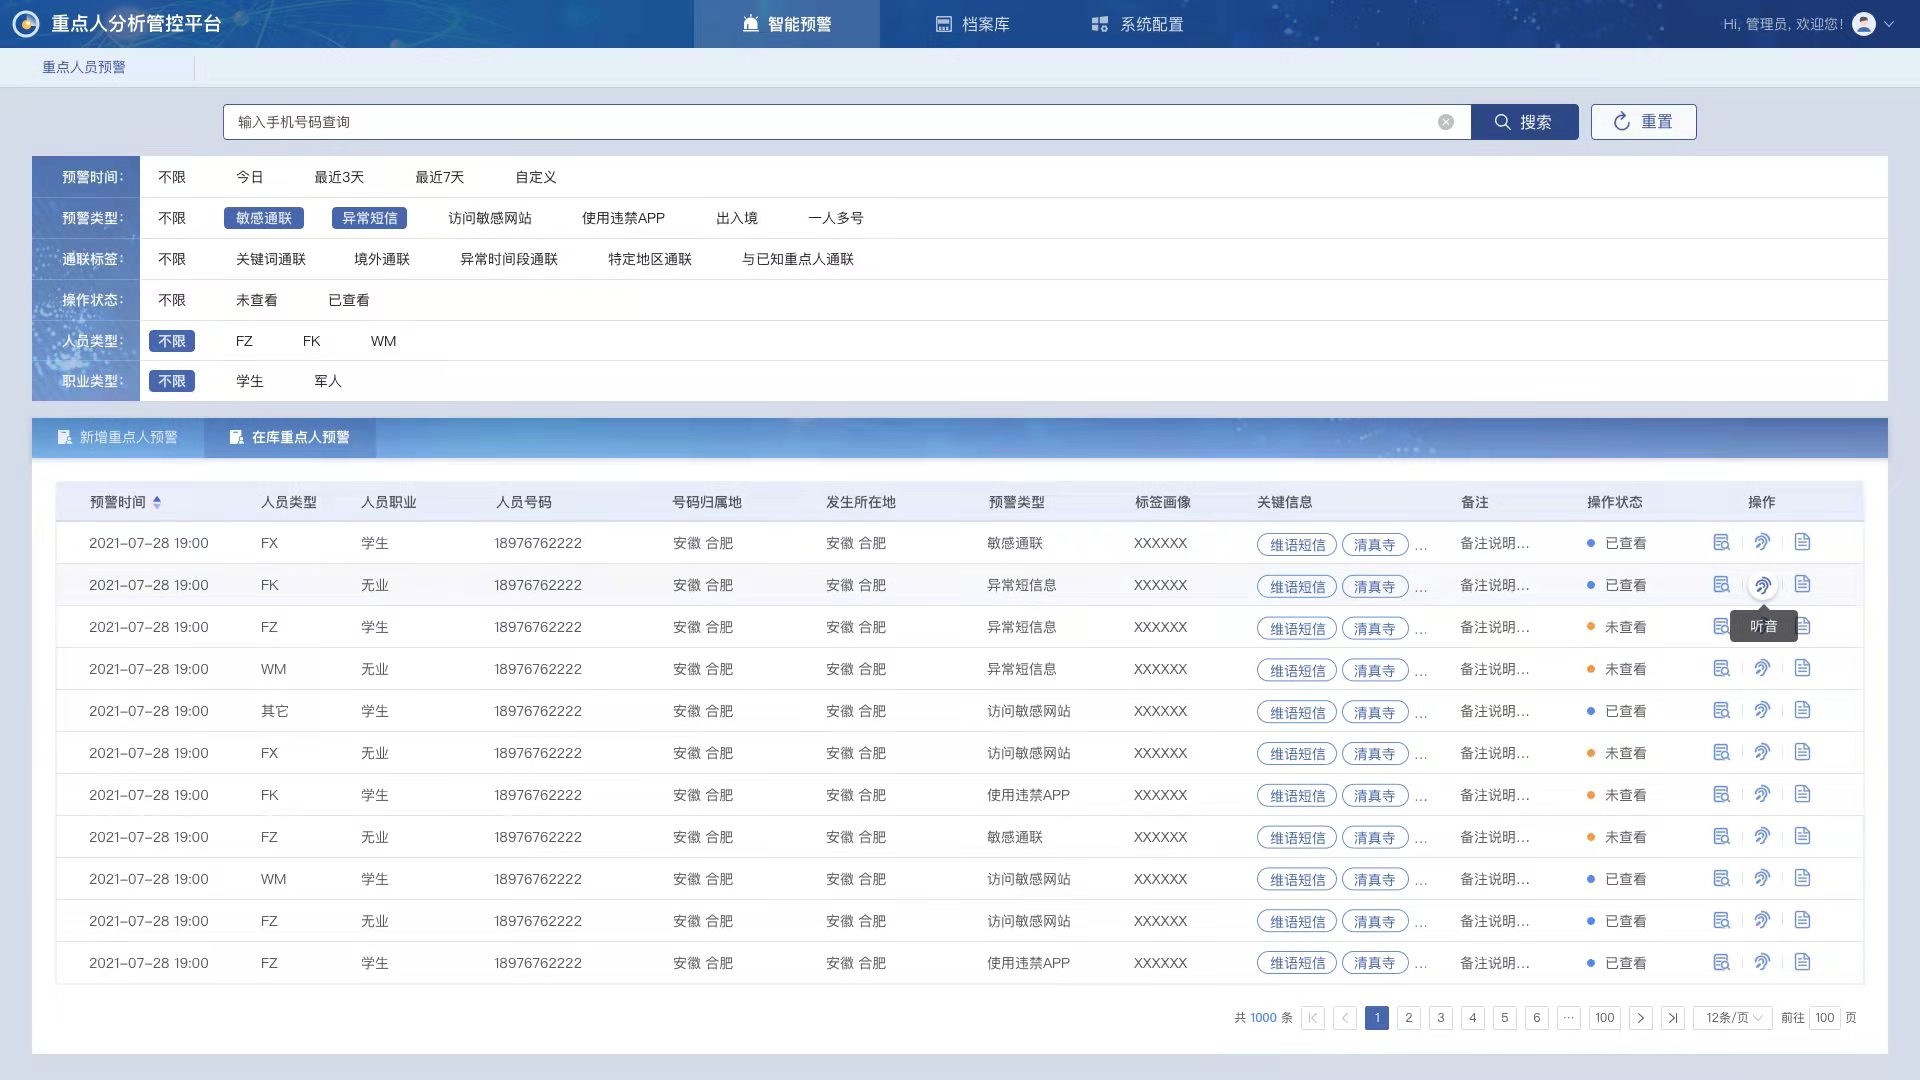Open details icon for FK 无业 异常短信息 row

click(x=1721, y=584)
